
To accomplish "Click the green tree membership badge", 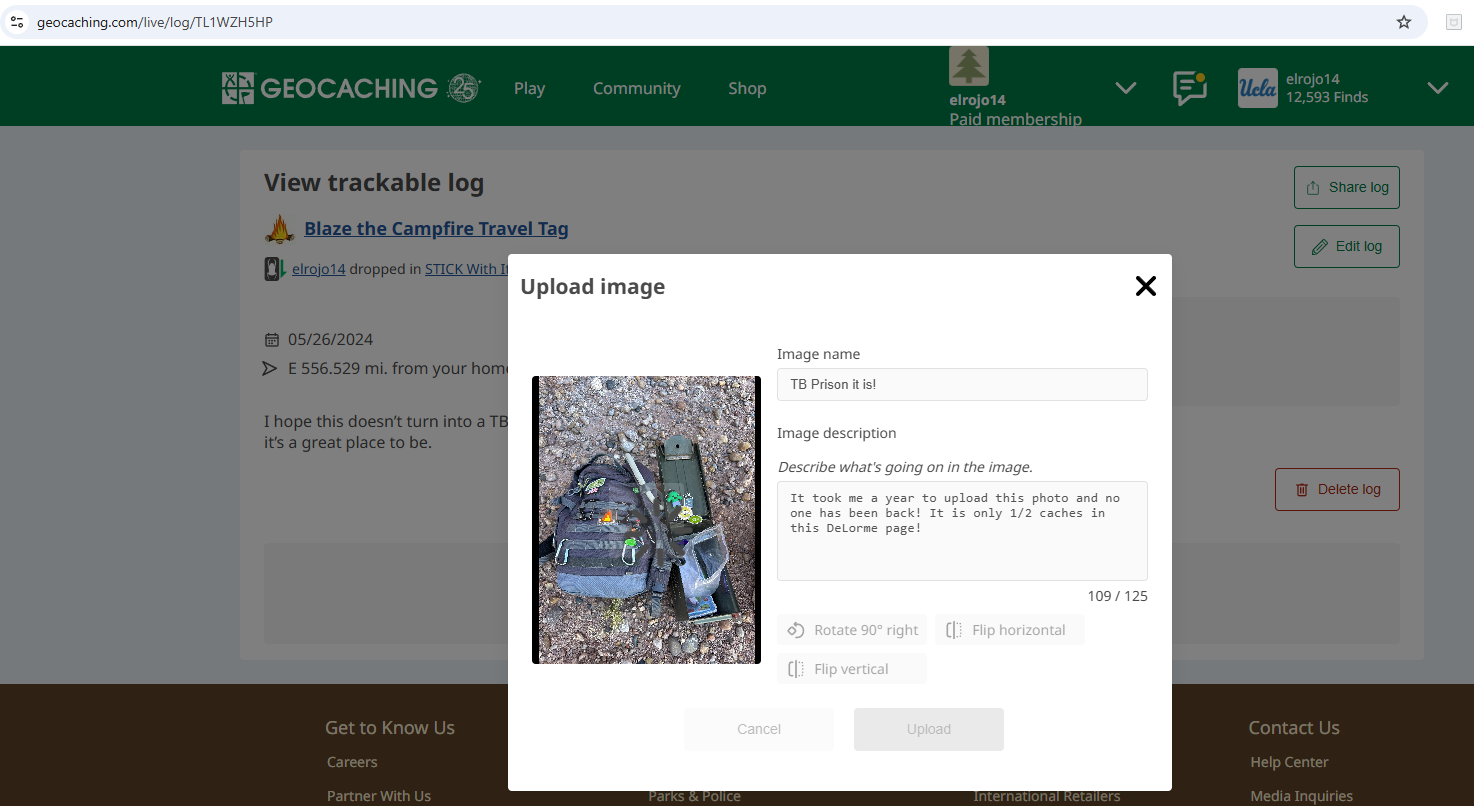I will point(969,66).
